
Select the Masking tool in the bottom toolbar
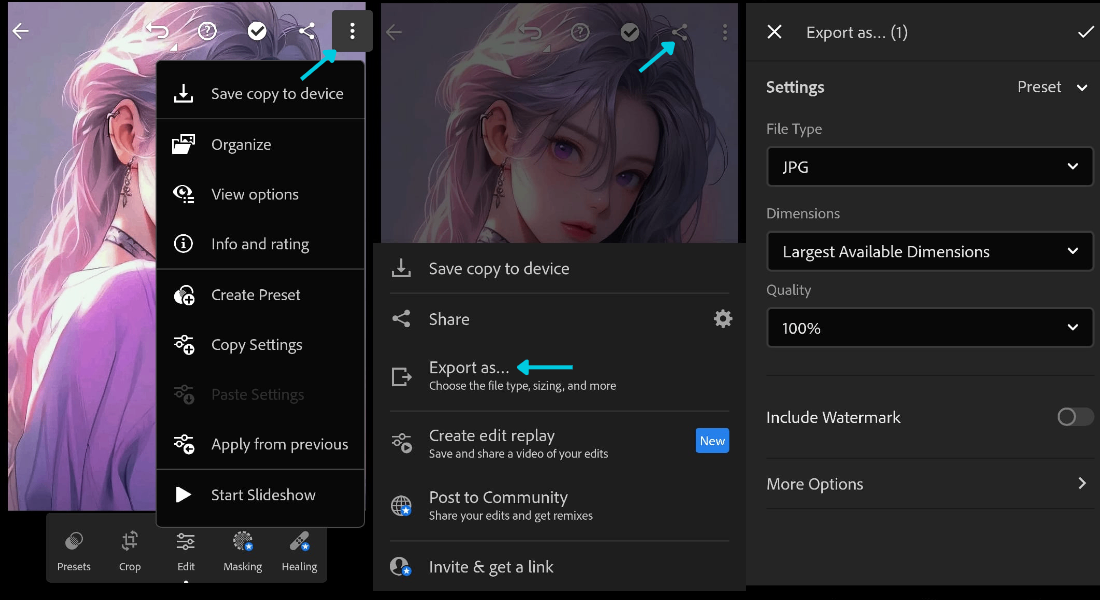243,552
